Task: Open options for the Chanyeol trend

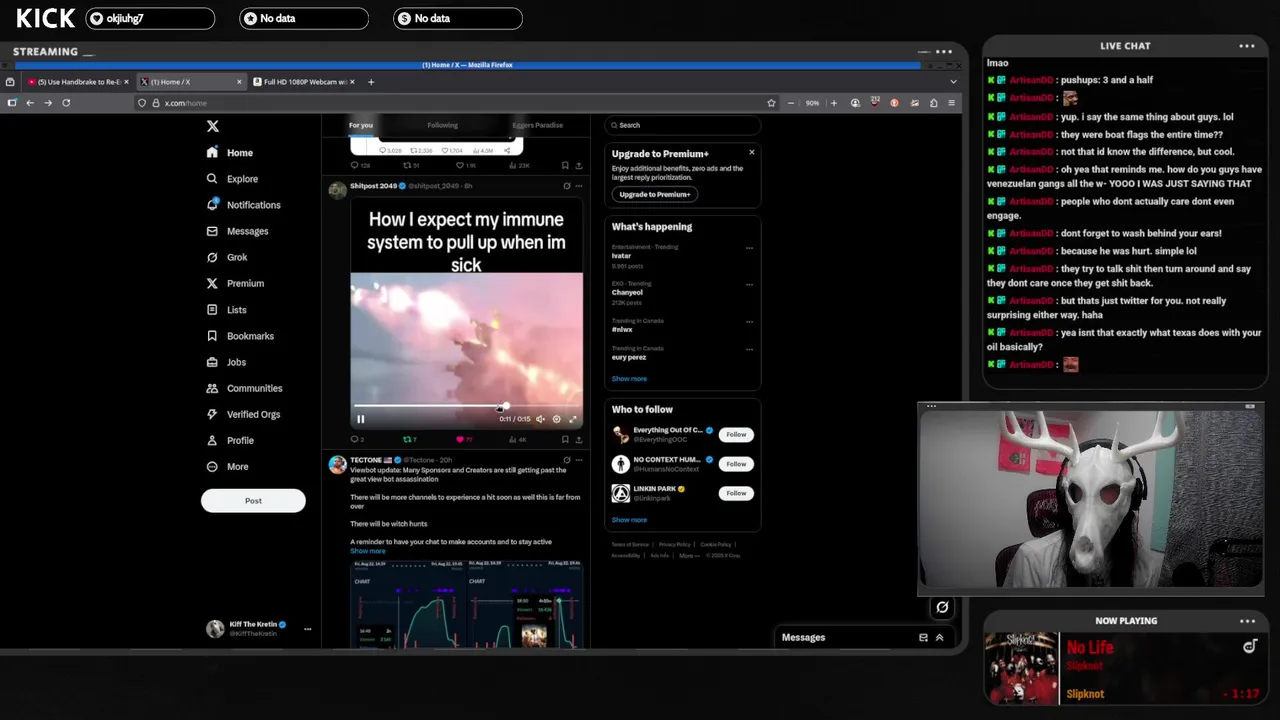Action: [x=749, y=285]
